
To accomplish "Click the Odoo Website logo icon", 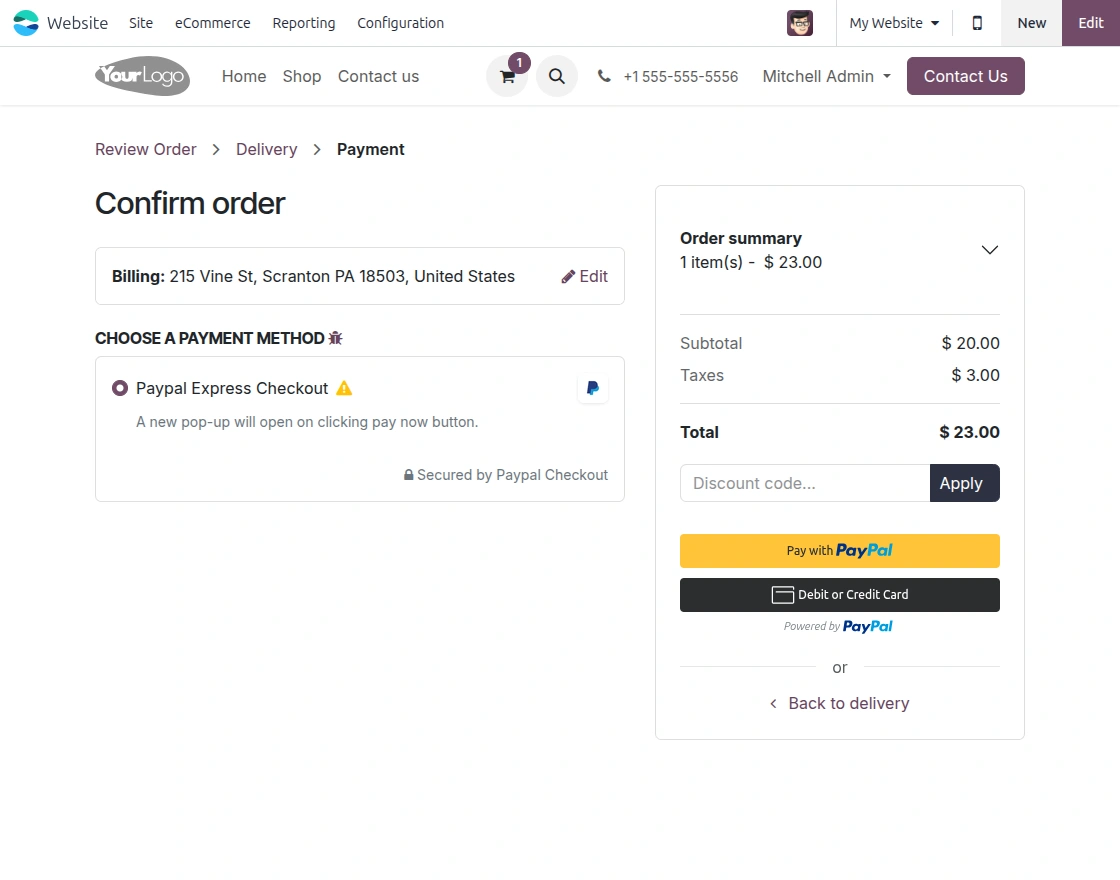I will coord(26,22).
